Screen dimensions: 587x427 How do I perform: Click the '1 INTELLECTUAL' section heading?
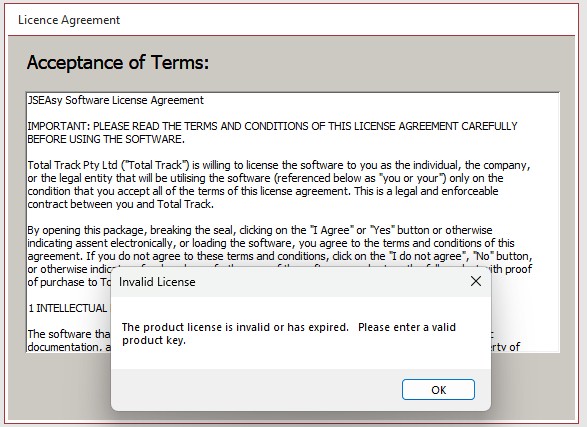69,308
